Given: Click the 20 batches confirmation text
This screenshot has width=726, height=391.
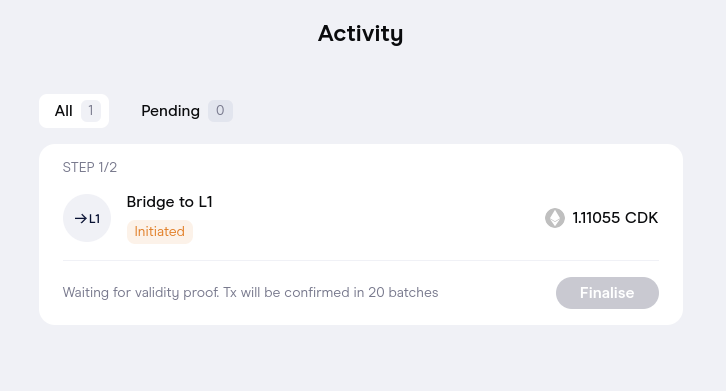Looking at the screenshot, I should 403,293.
